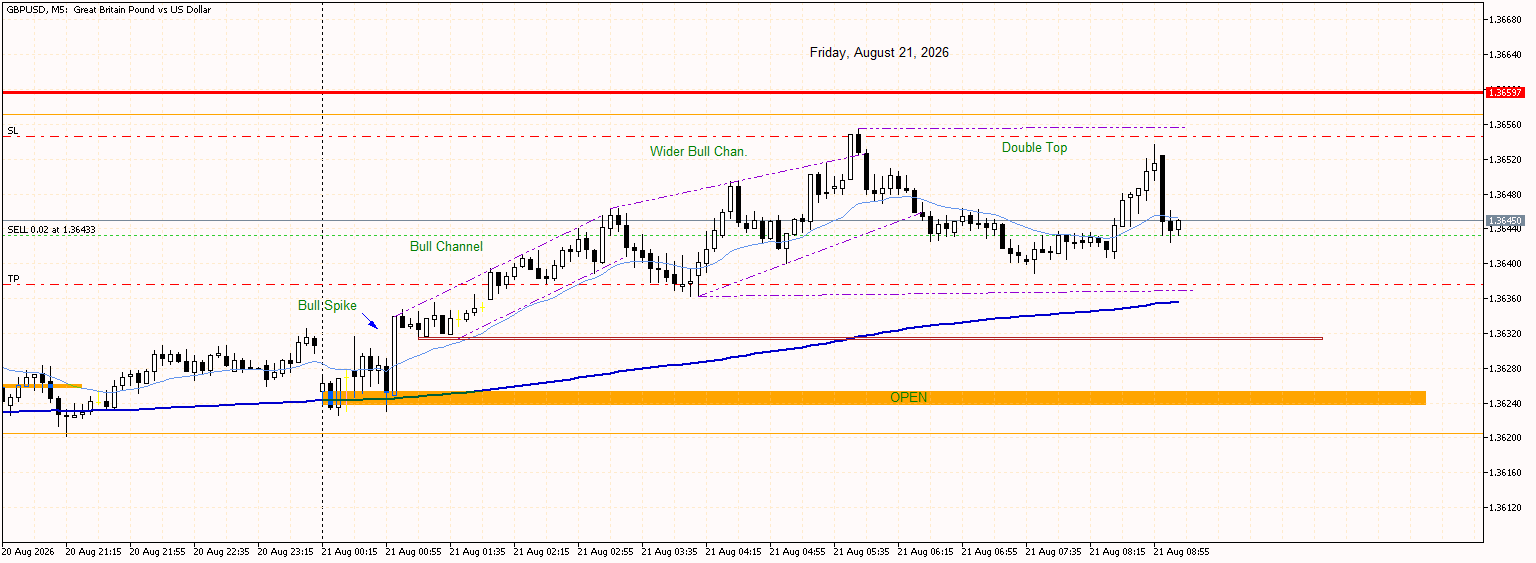The image size is (1536, 563).
Task: Click the 20 Aug 21:15 time axis label
Action: (96, 551)
